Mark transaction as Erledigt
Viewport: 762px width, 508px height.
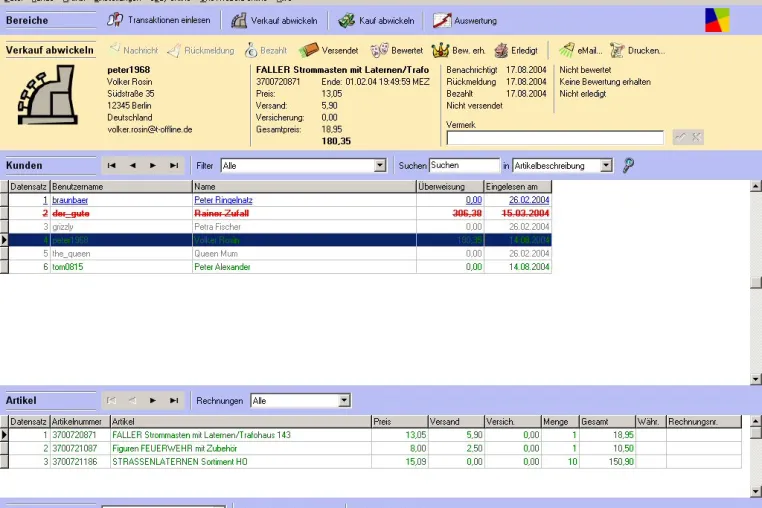point(516,50)
